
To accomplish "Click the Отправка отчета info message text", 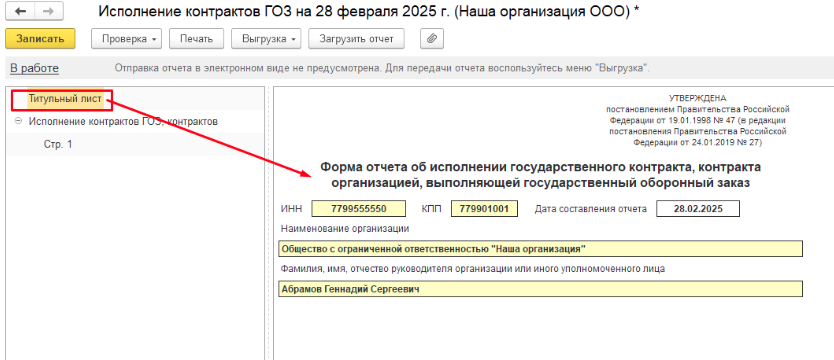I will (382, 69).
